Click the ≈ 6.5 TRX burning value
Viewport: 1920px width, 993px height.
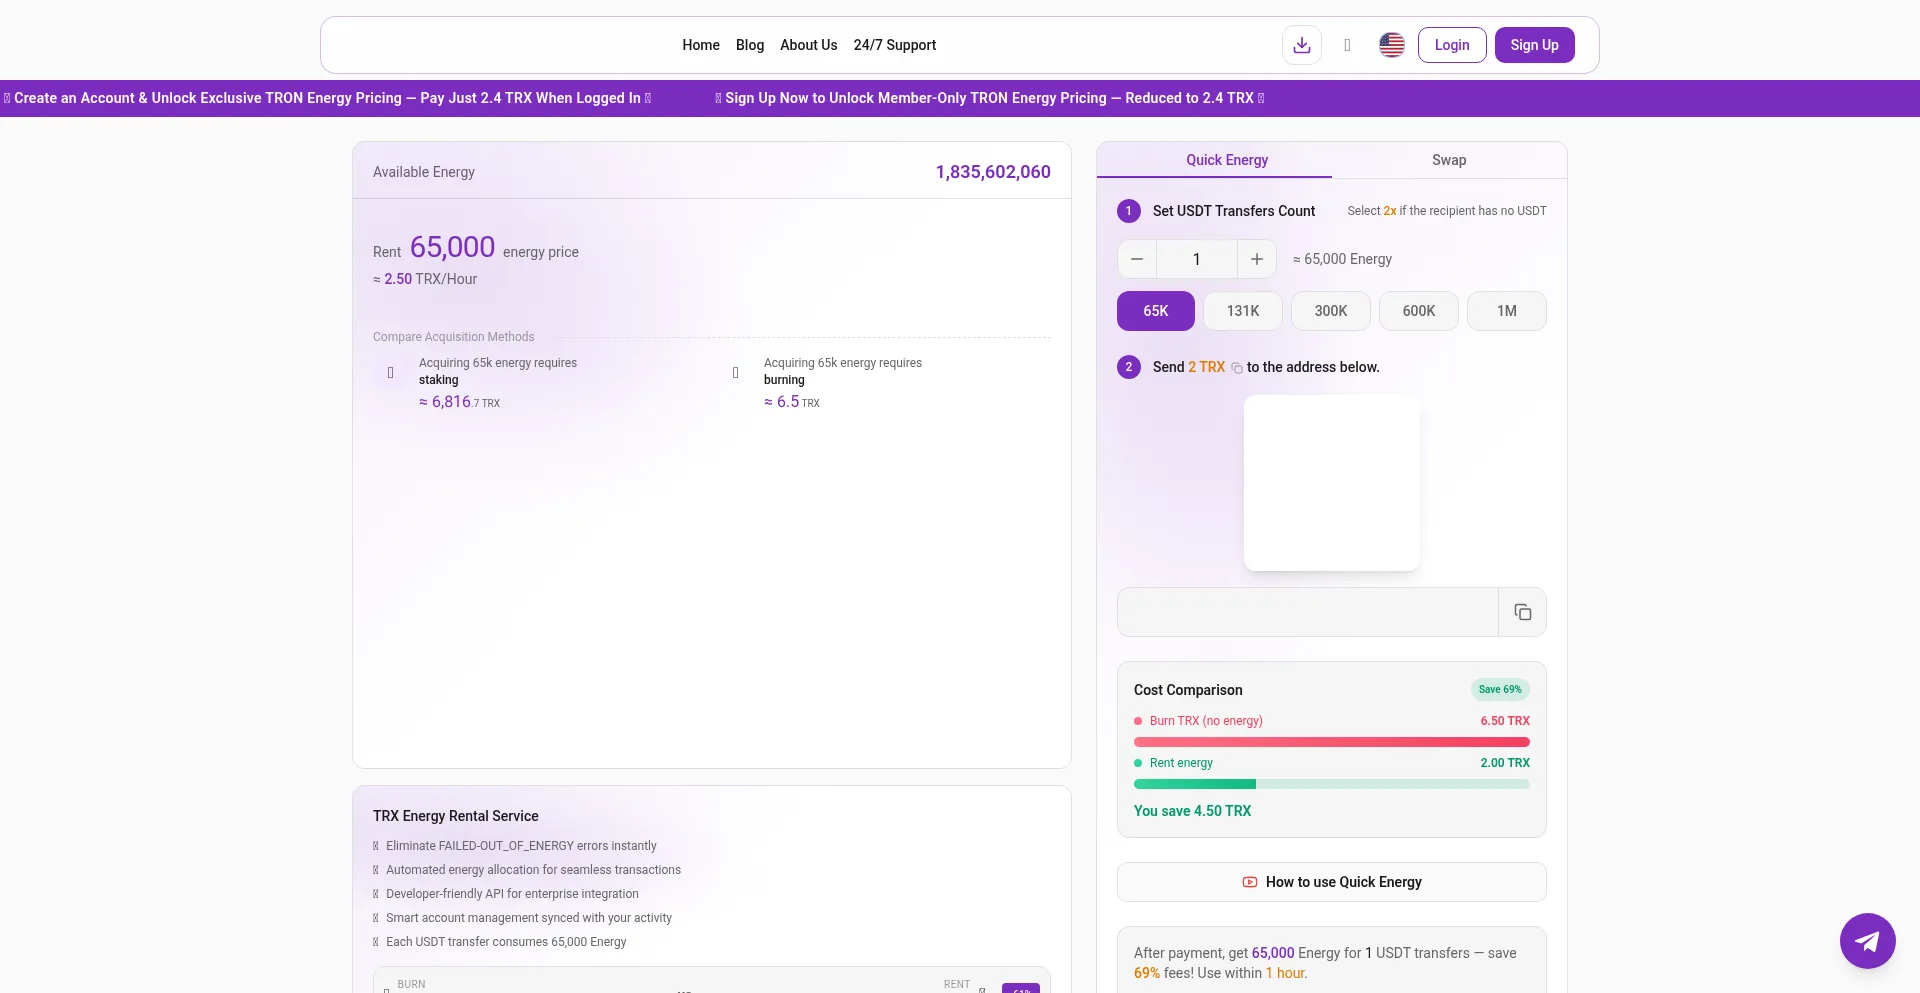[792, 402]
